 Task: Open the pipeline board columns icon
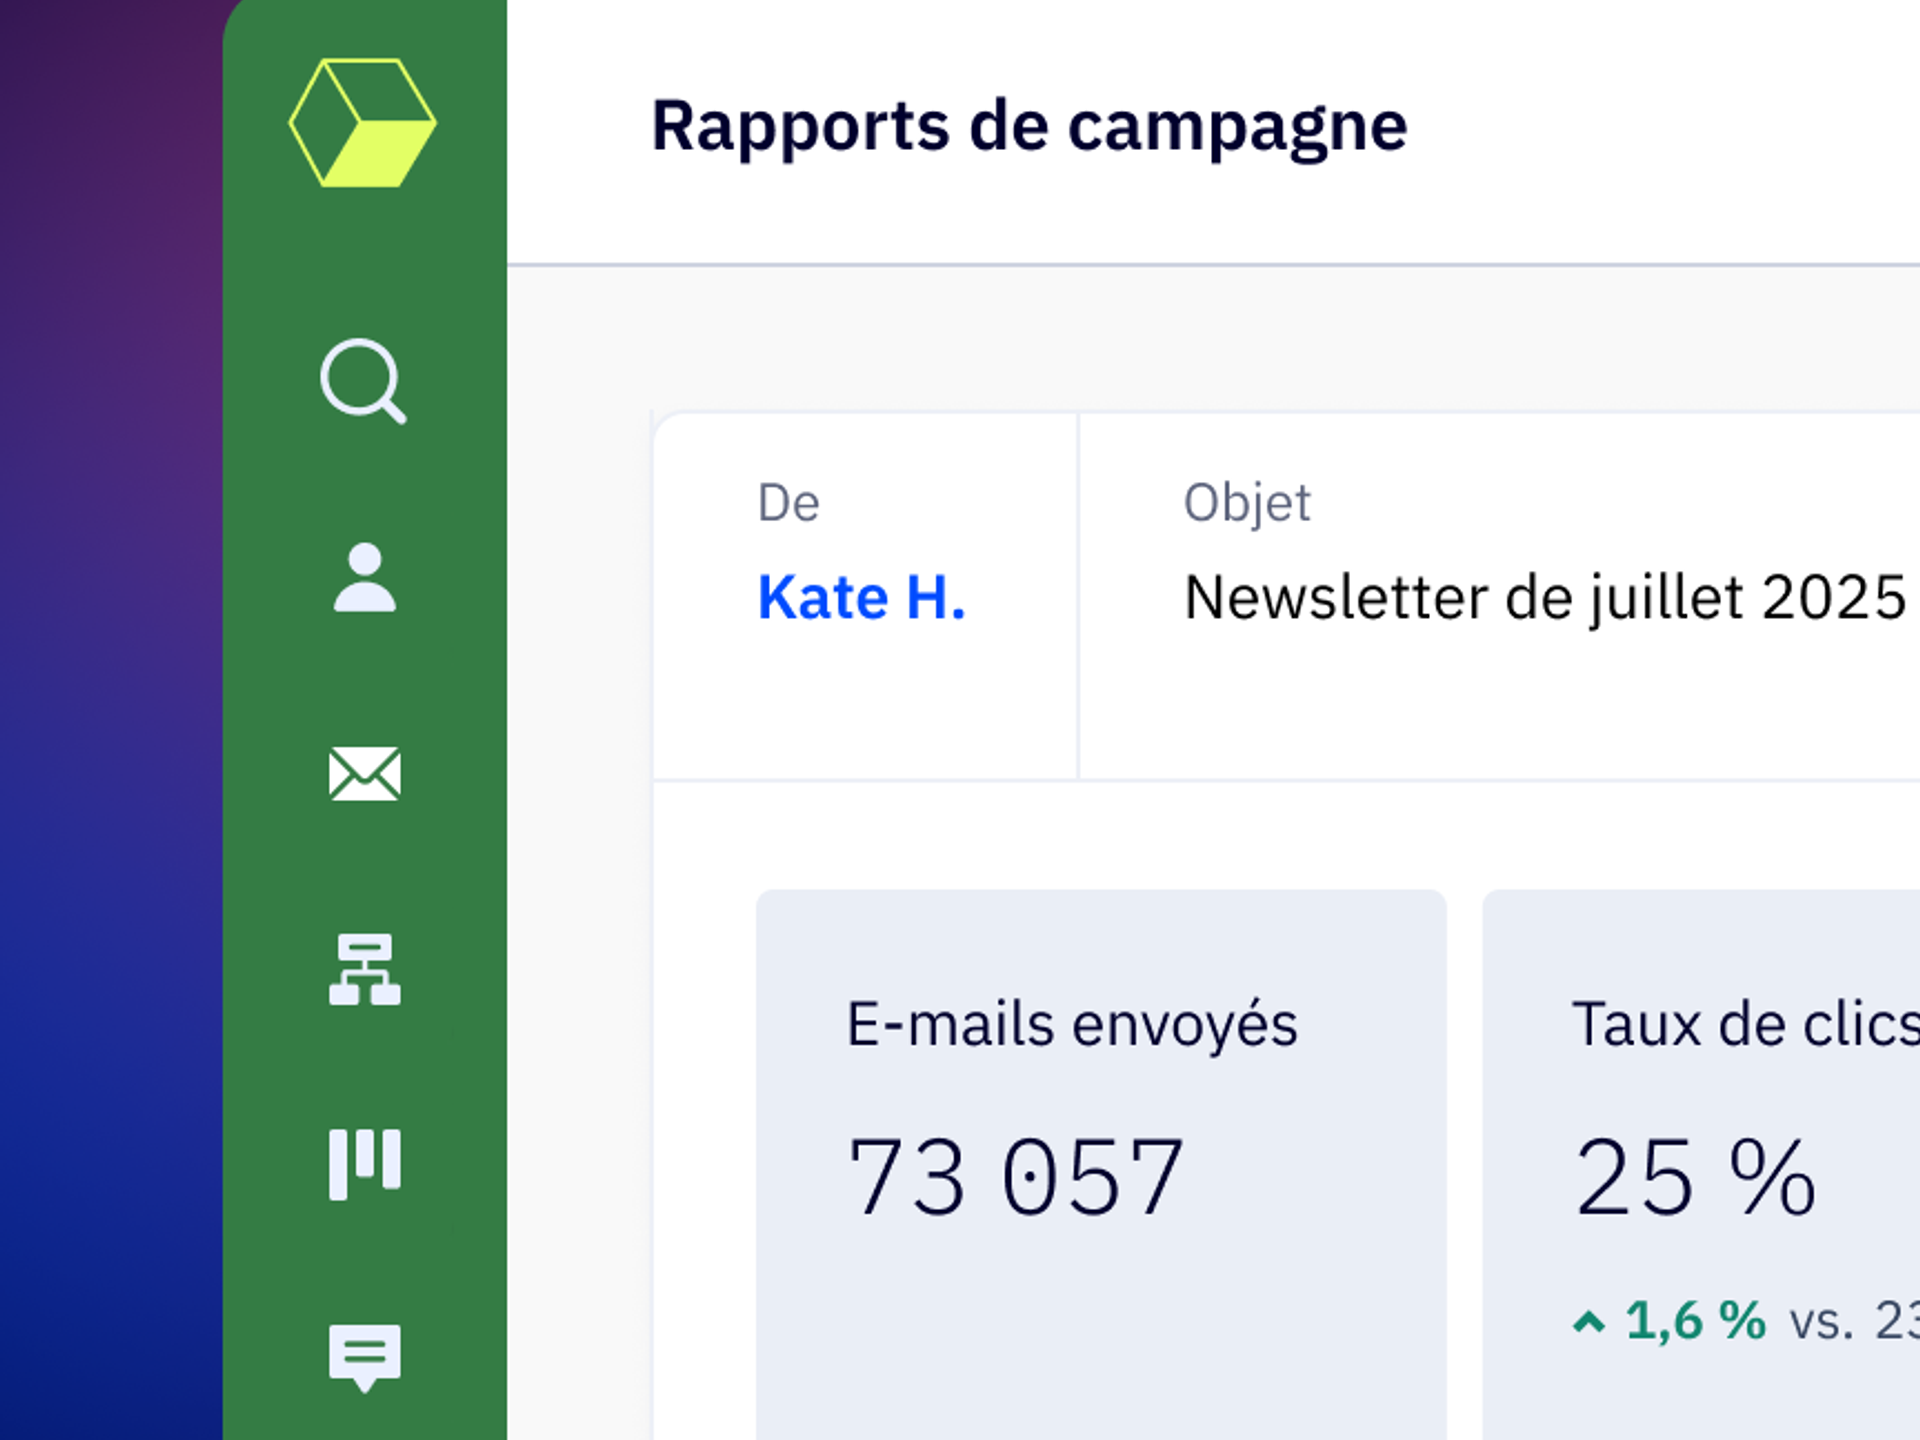click(364, 1164)
